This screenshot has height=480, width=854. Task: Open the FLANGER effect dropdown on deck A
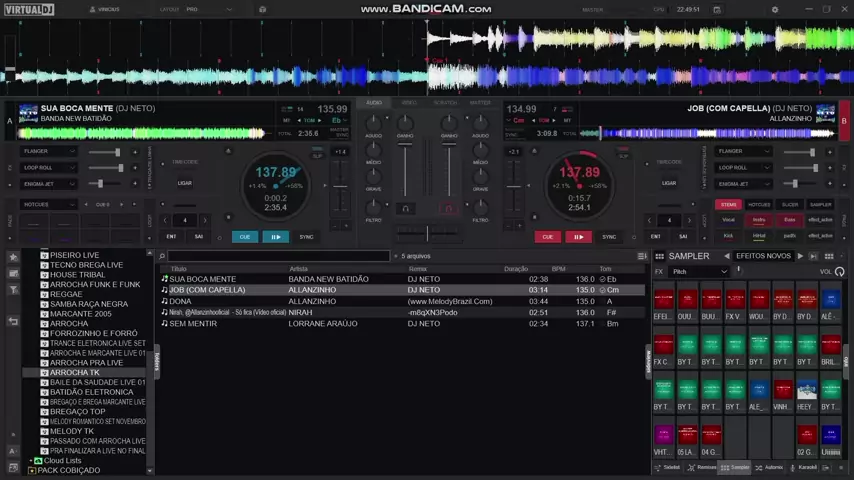pyautogui.click(x=49, y=152)
